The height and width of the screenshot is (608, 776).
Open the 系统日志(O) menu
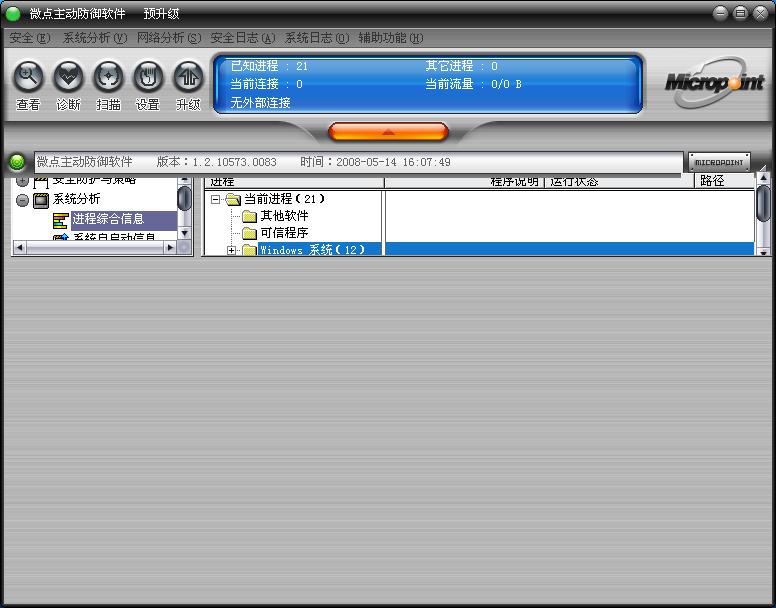317,38
